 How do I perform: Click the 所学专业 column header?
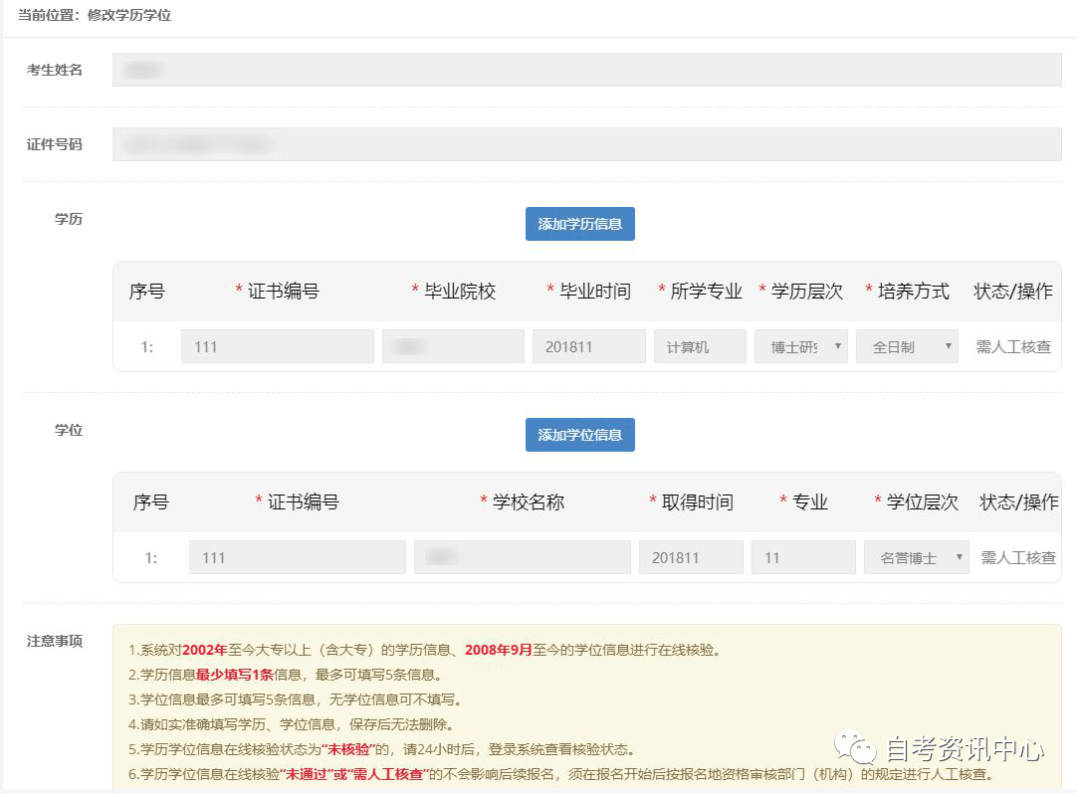[700, 291]
